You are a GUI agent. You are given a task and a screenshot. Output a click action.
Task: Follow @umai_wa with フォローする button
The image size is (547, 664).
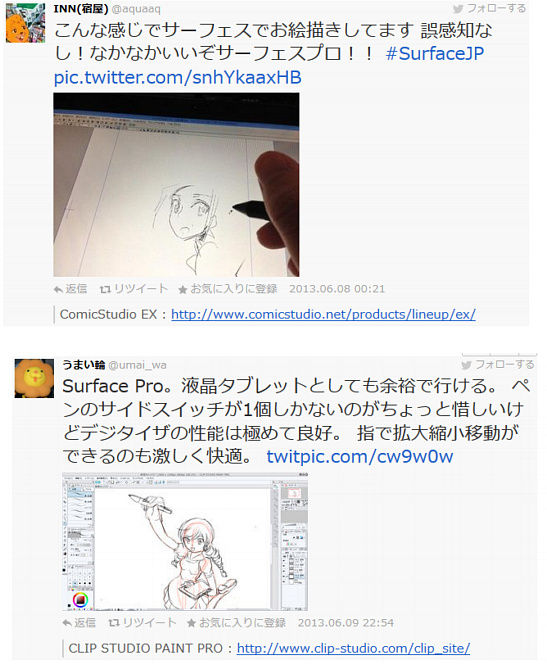(497, 365)
